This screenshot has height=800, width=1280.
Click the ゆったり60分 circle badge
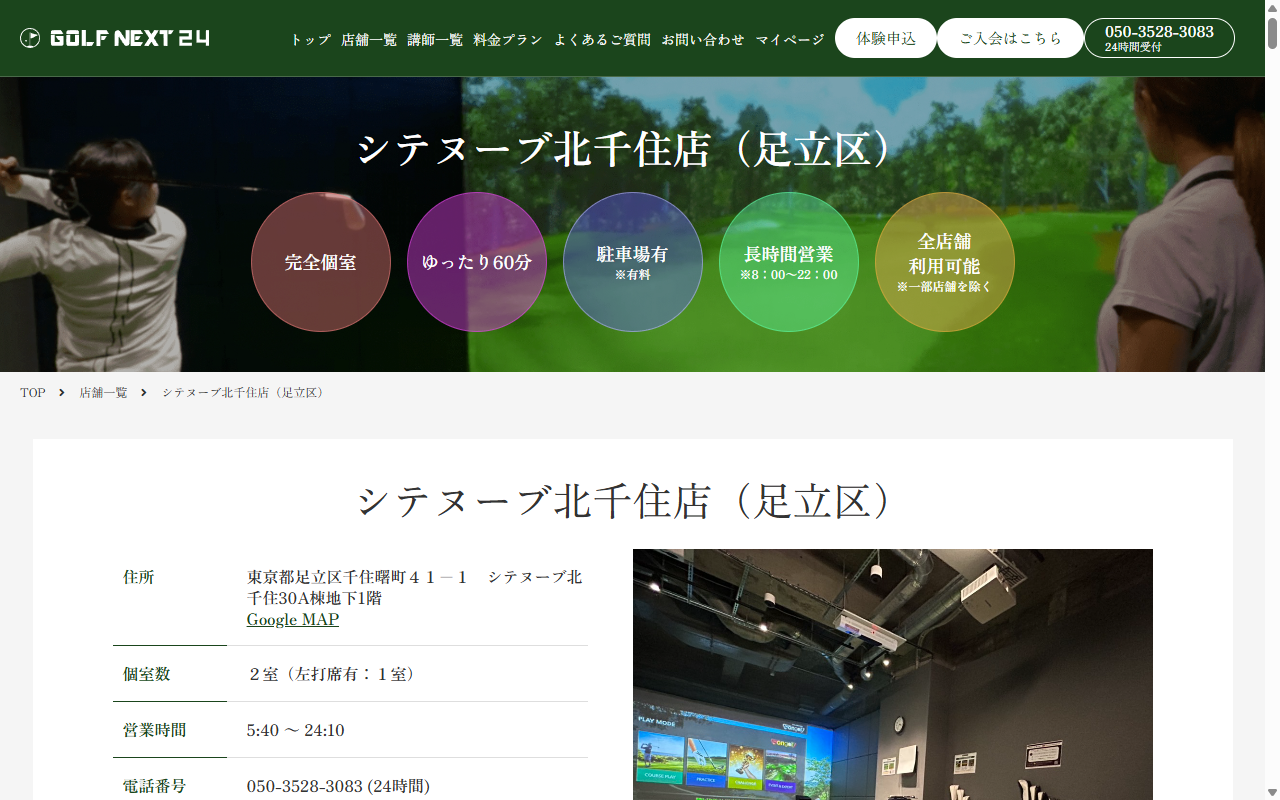pos(477,262)
